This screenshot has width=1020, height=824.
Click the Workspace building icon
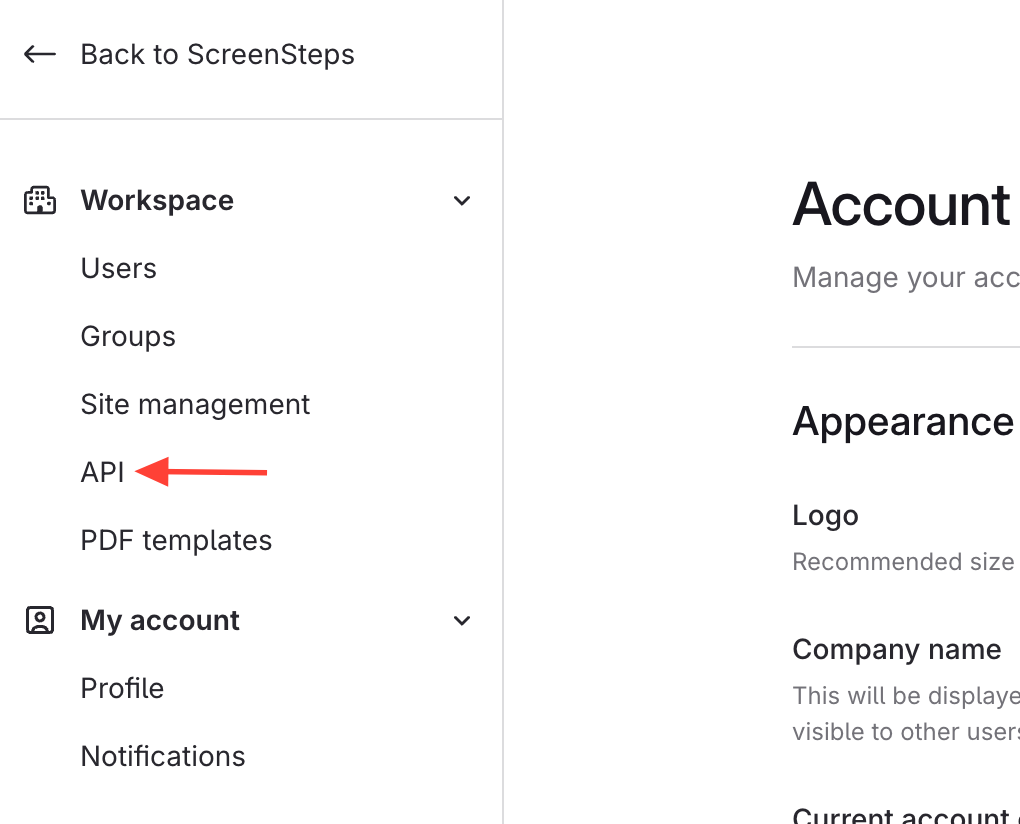click(x=40, y=201)
